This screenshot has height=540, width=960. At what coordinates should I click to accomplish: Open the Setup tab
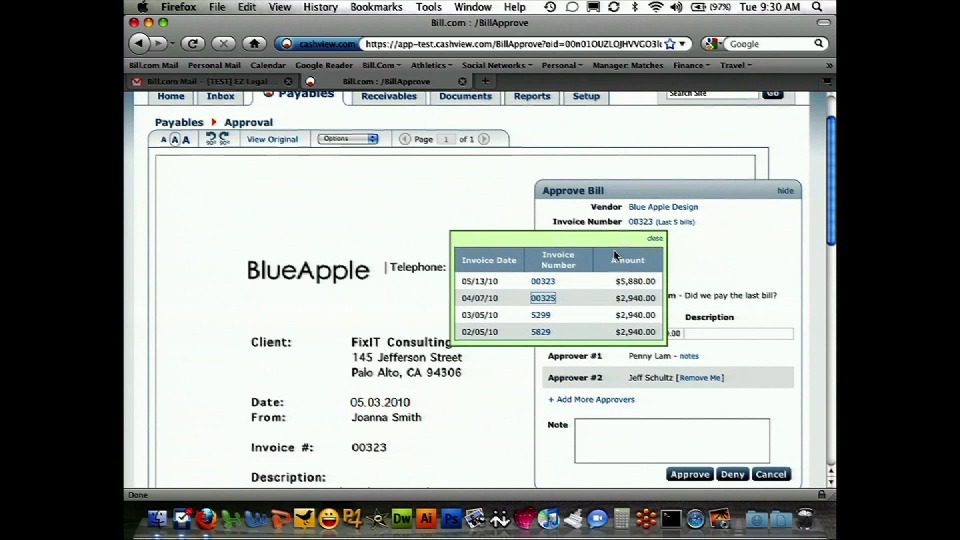[586, 96]
